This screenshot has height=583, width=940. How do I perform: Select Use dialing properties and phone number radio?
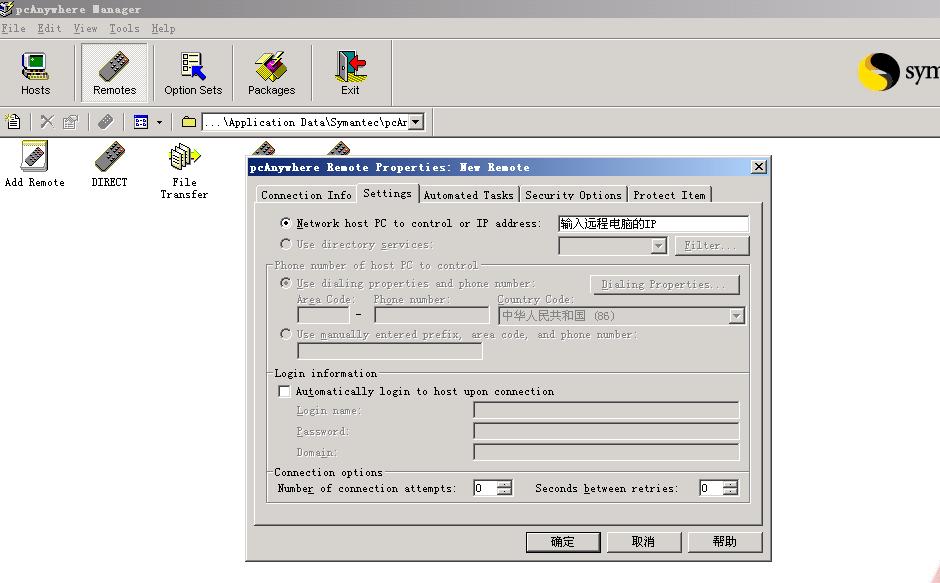tap(286, 283)
